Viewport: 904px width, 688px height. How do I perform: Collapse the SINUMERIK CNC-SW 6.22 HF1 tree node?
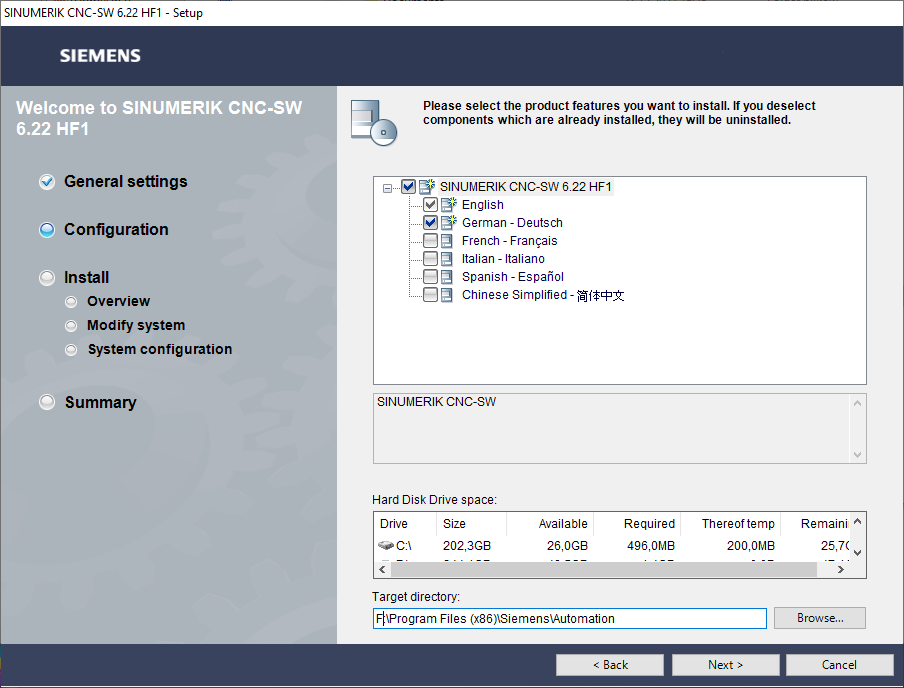[x=388, y=187]
